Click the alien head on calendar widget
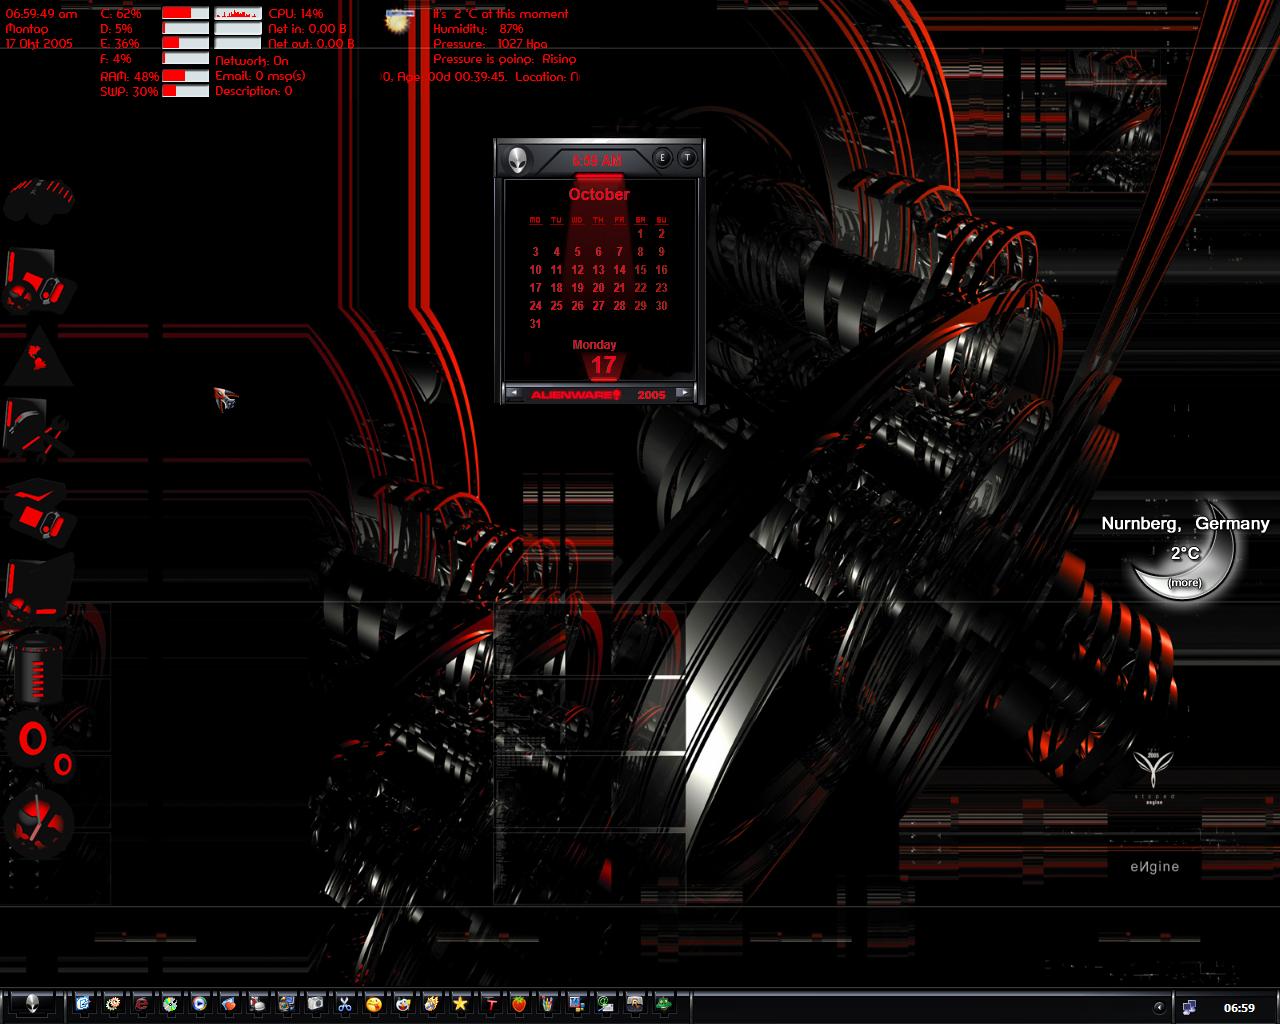 tap(518, 160)
